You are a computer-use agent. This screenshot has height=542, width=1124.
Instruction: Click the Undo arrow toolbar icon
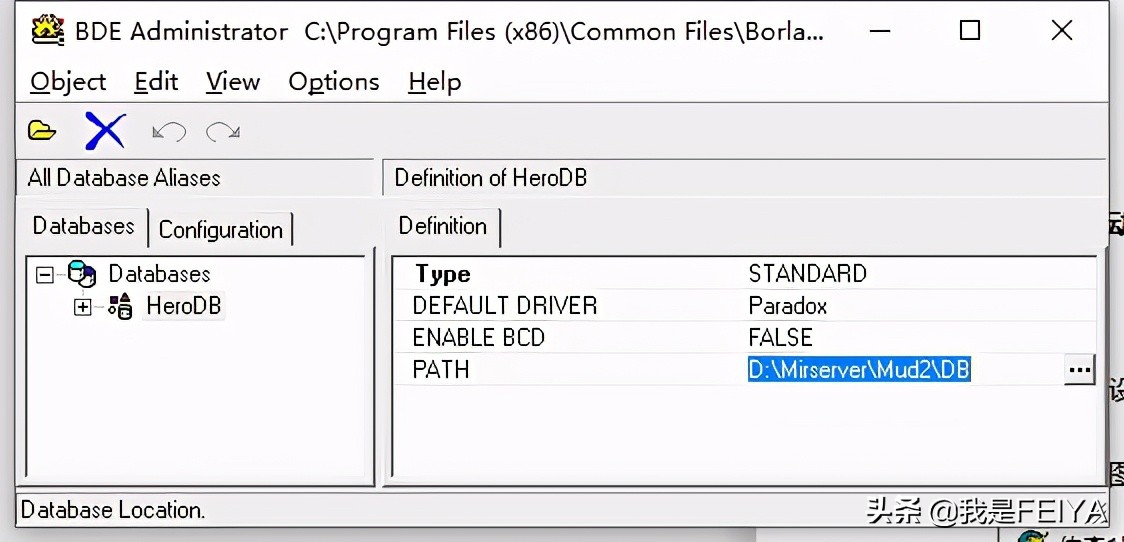(169, 131)
